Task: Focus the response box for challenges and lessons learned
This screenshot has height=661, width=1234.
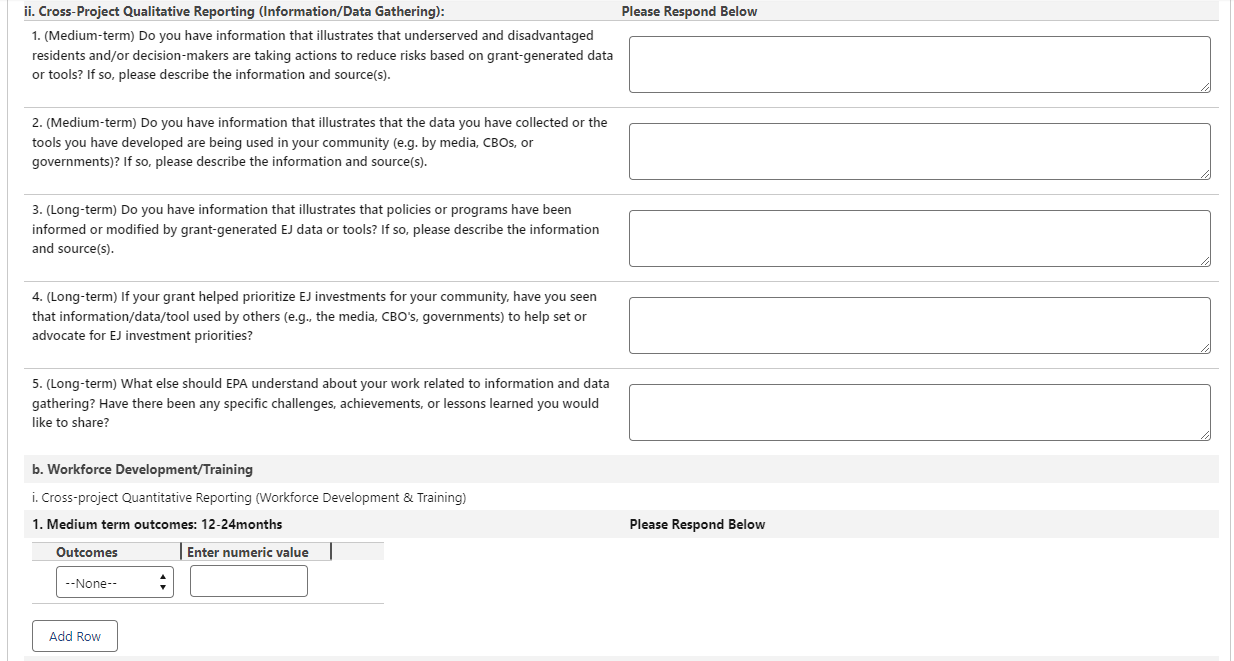Action: coord(918,412)
